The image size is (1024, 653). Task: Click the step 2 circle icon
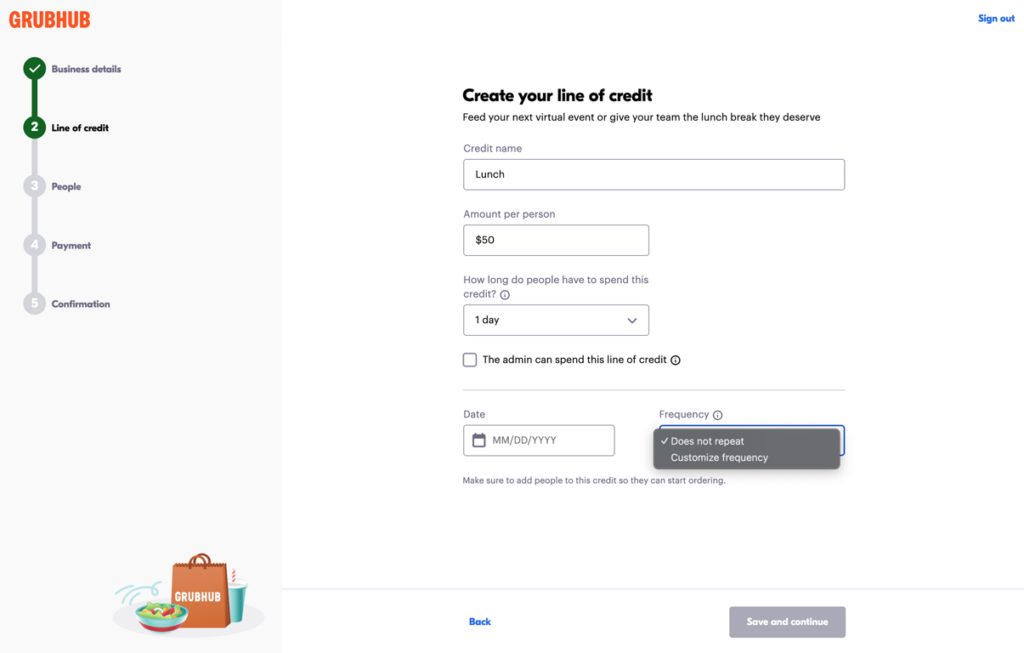tap(35, 127)
